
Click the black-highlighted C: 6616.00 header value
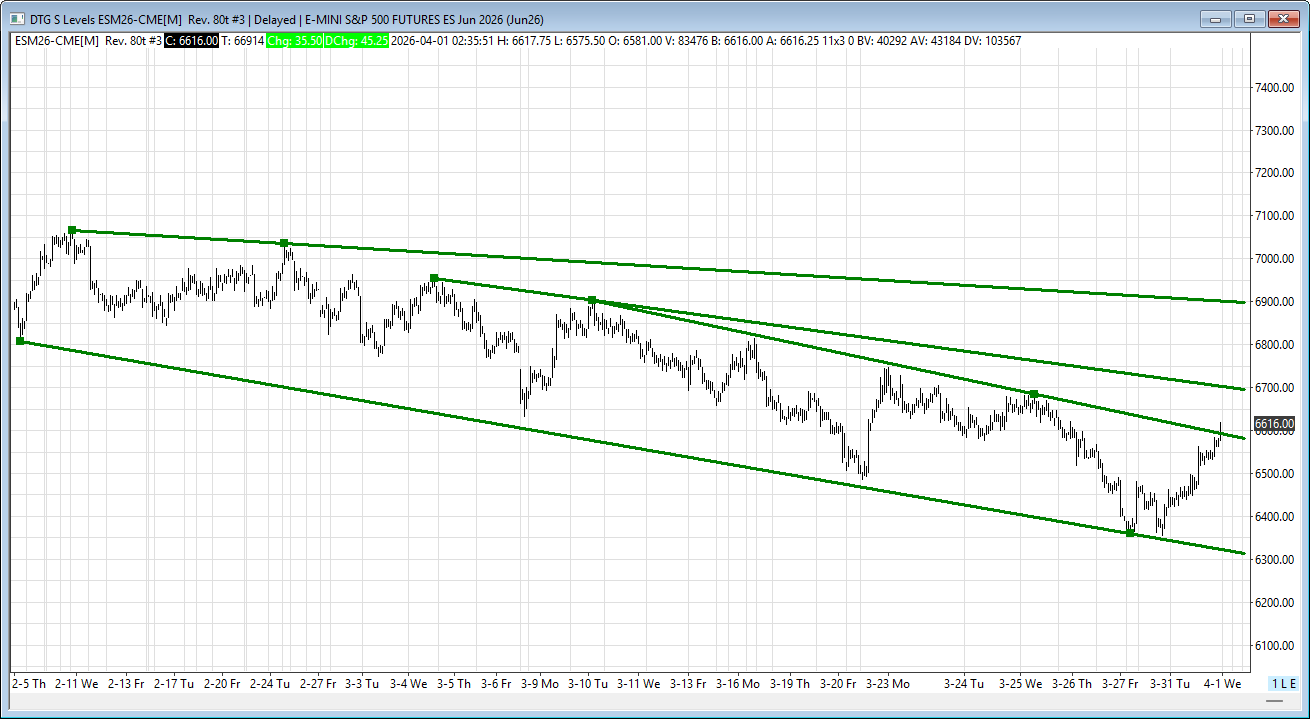(x=191, y=40)
